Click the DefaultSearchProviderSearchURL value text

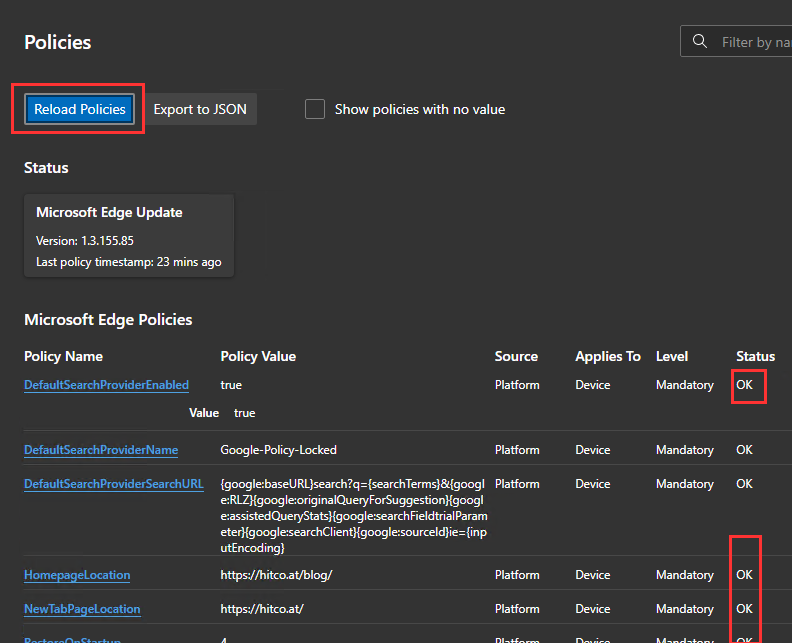tap(354, 516)
